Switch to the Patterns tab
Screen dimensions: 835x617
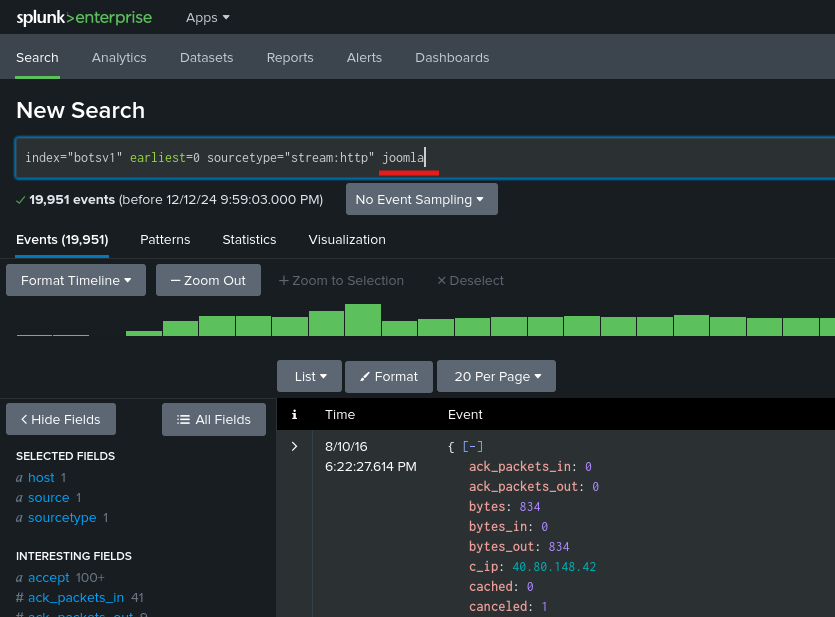coord(165,240)
